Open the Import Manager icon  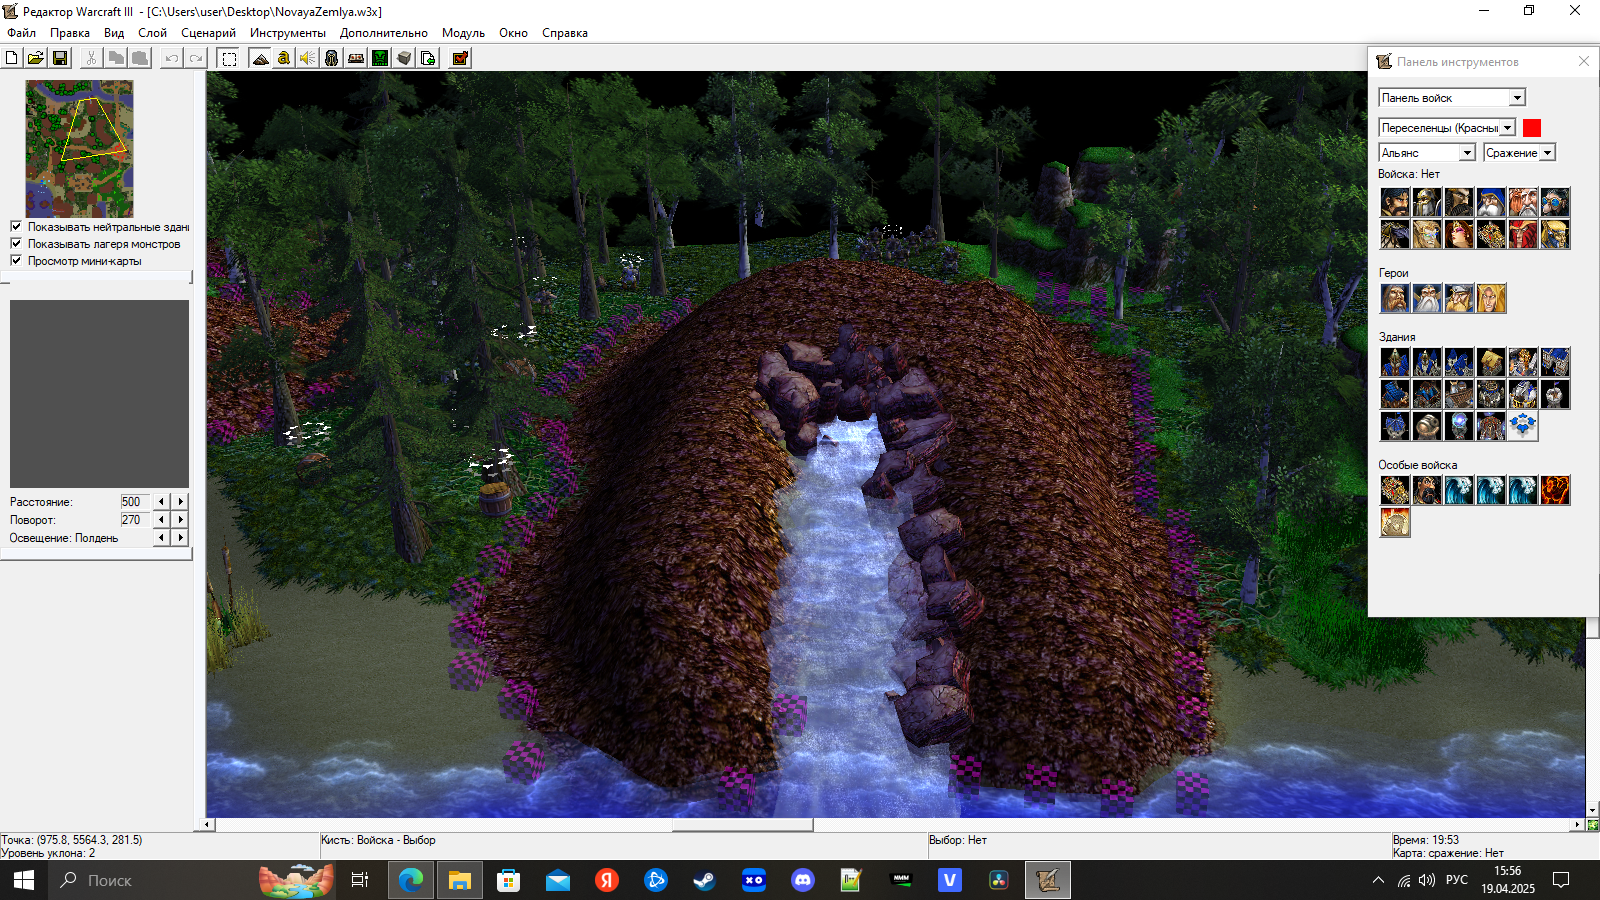428,58
